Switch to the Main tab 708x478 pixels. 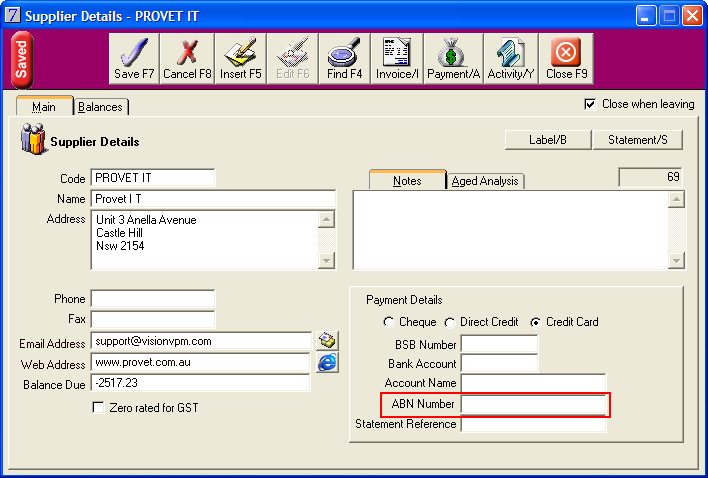44,107
